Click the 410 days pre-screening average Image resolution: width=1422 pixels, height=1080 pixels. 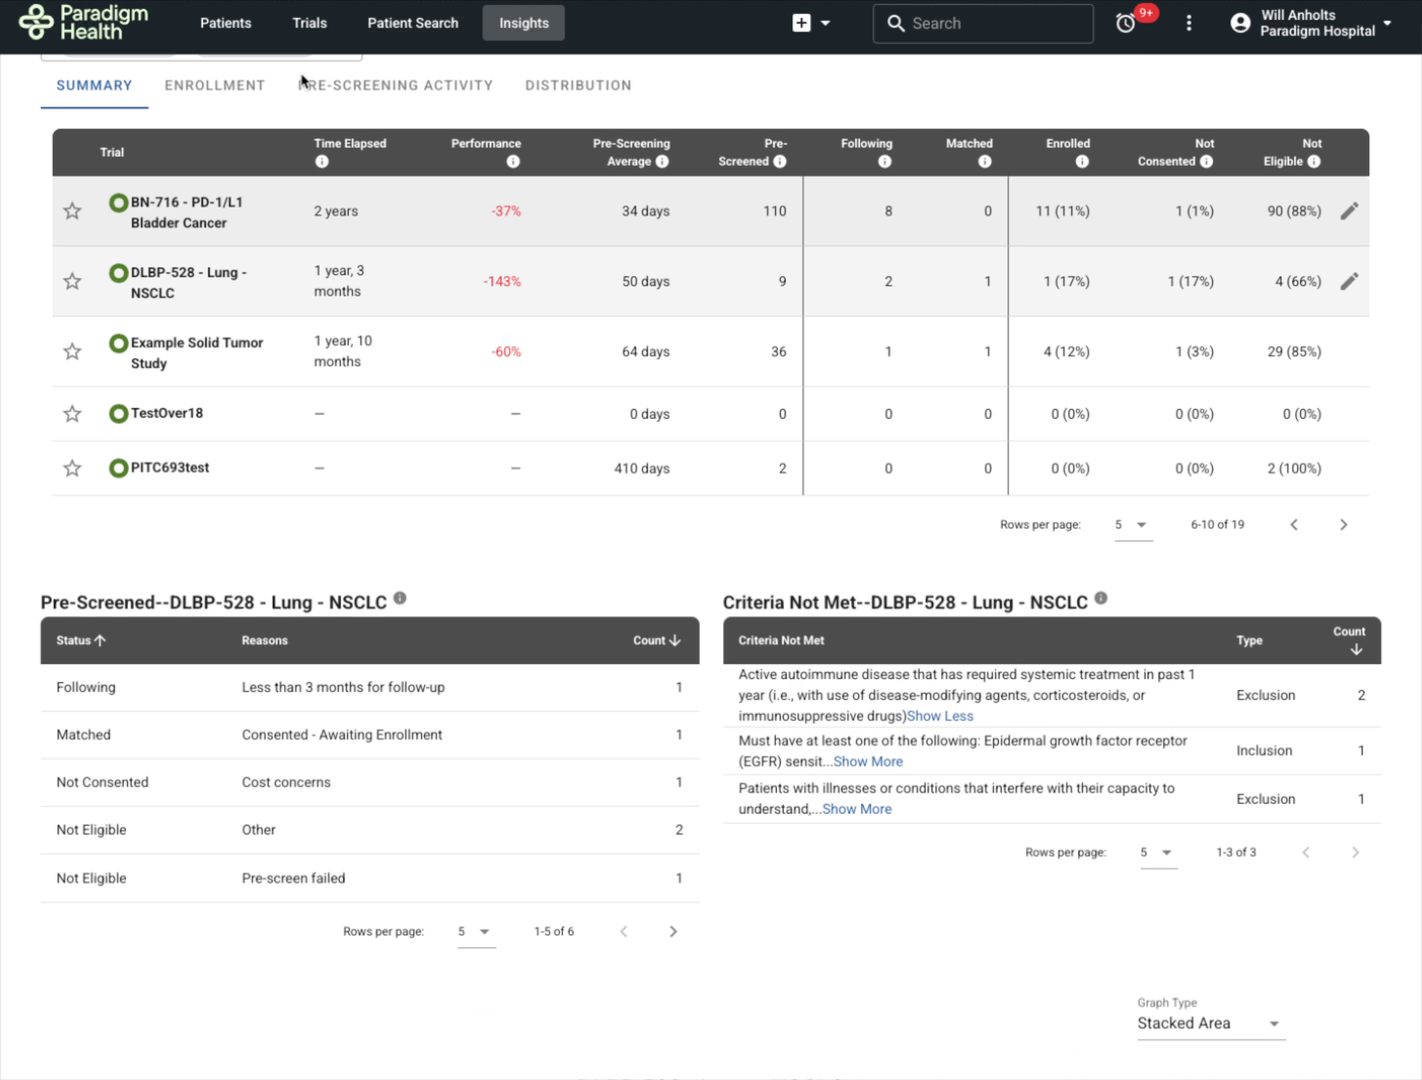point(642,468)
